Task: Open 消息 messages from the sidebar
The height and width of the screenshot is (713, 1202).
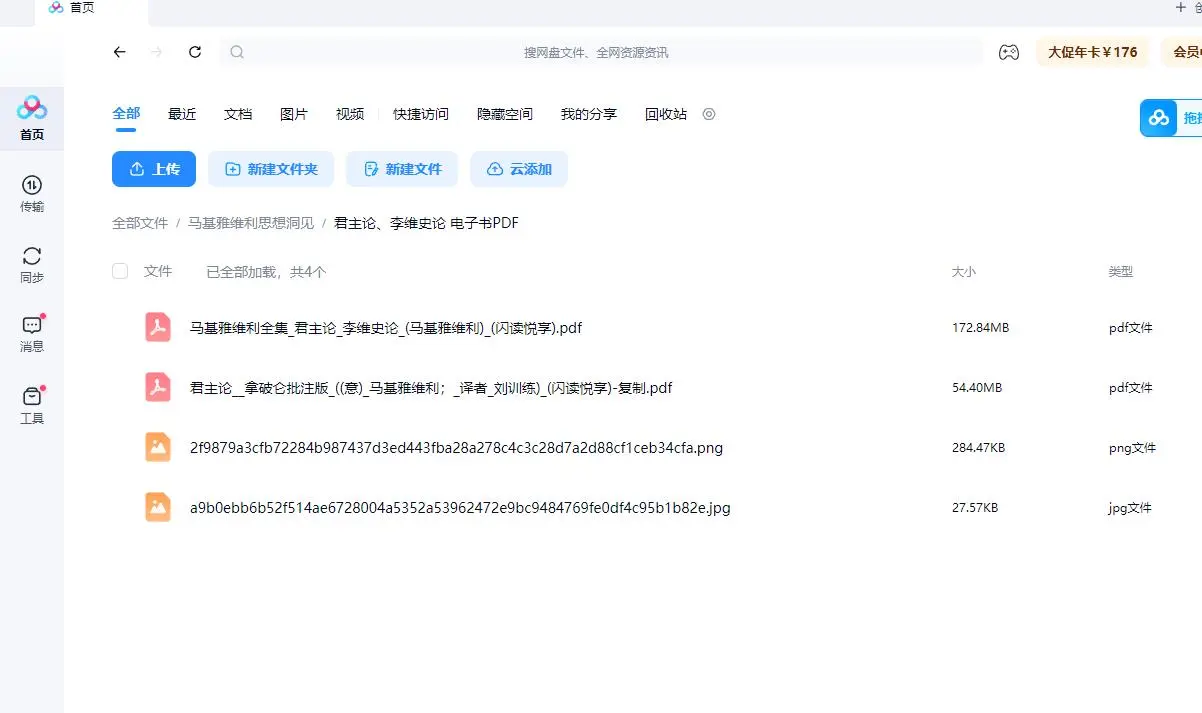Action: point(31,333)
